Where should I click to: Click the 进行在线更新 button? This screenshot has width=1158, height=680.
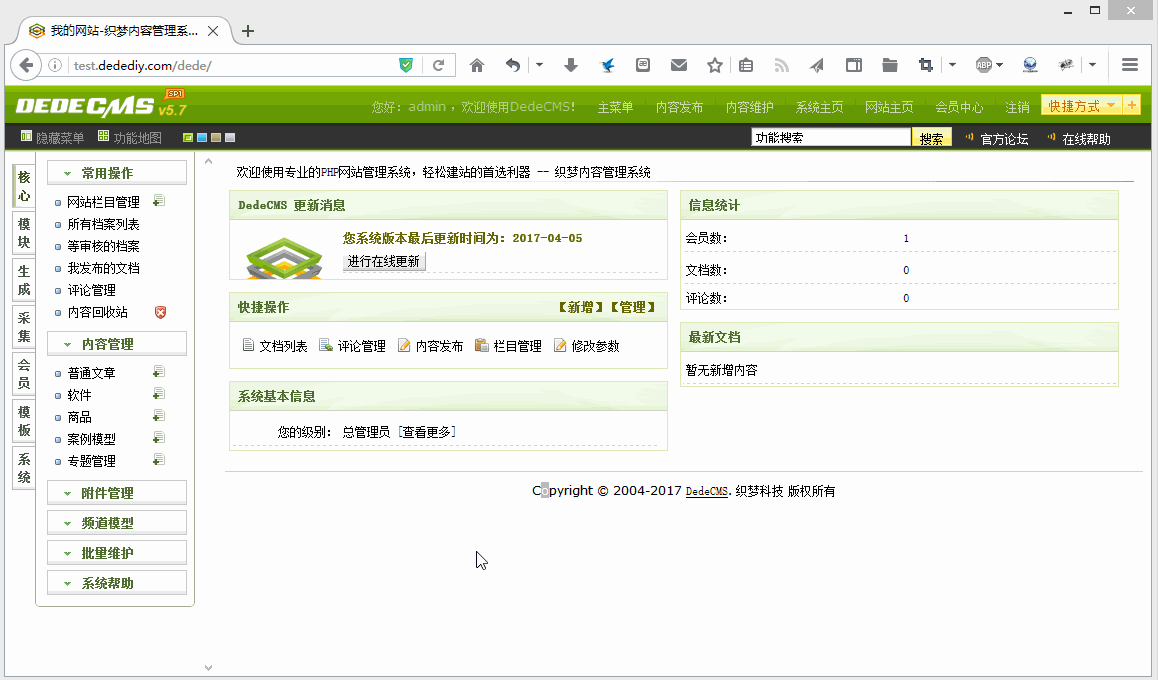pos(384,261)
